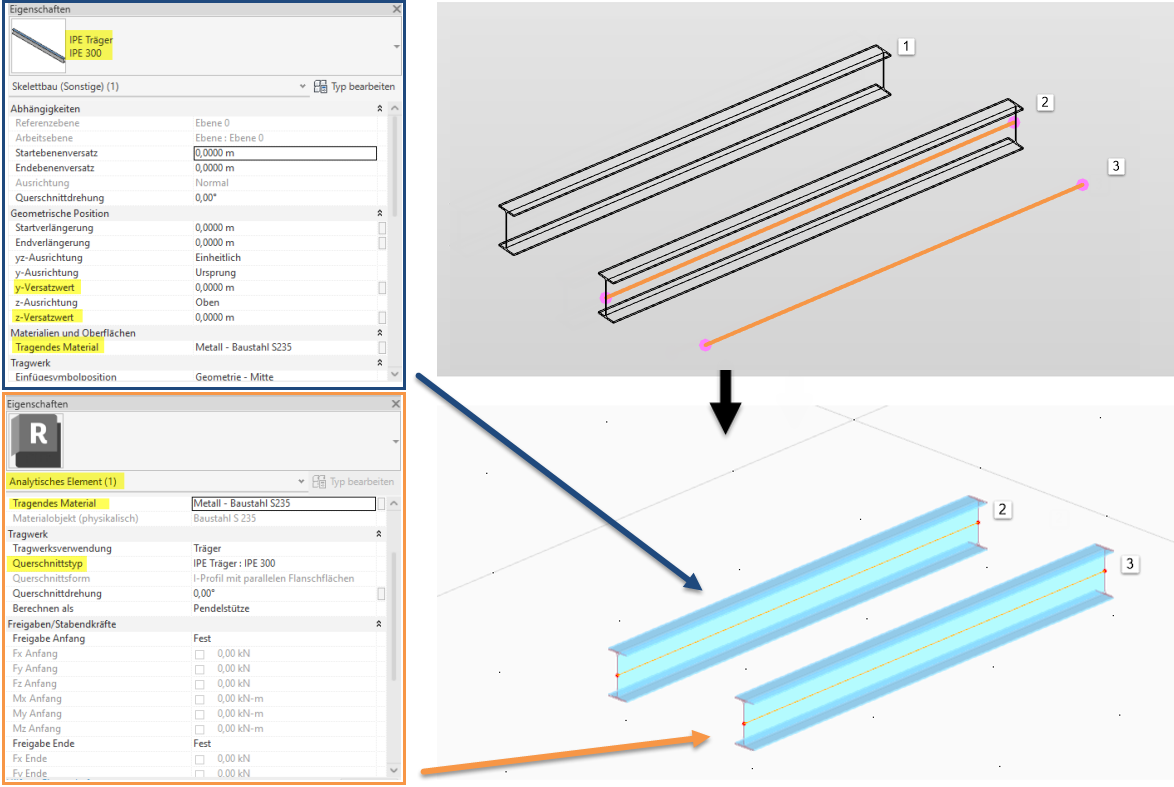The height and width of the screenshot is (787, 1174).
Task: Click the small button beside y-Versatzwert value
Action: 382,288
